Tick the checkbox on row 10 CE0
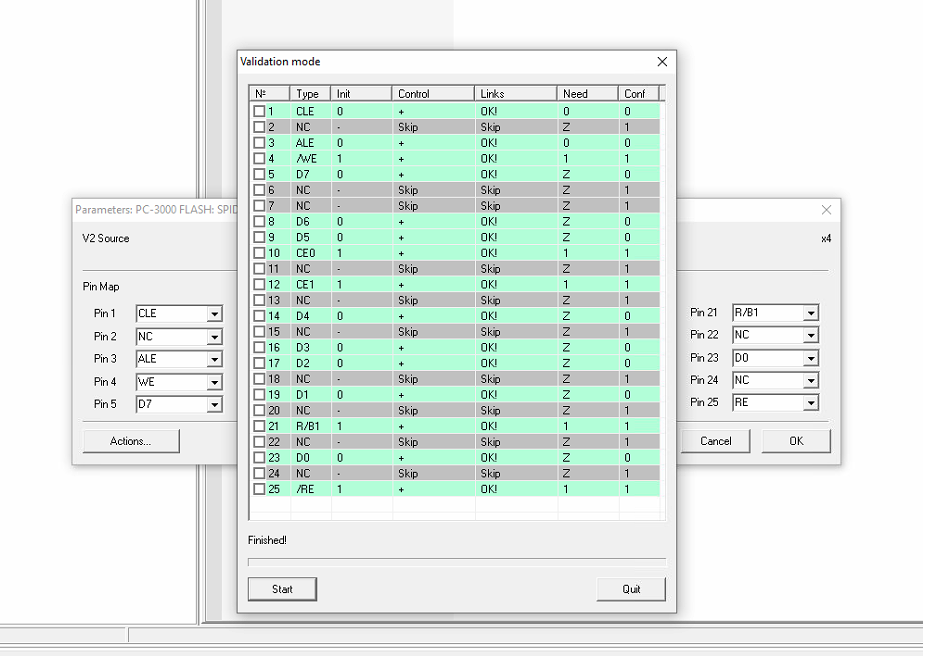The height and width of the screenshot is (656, 926). [259, 253]
